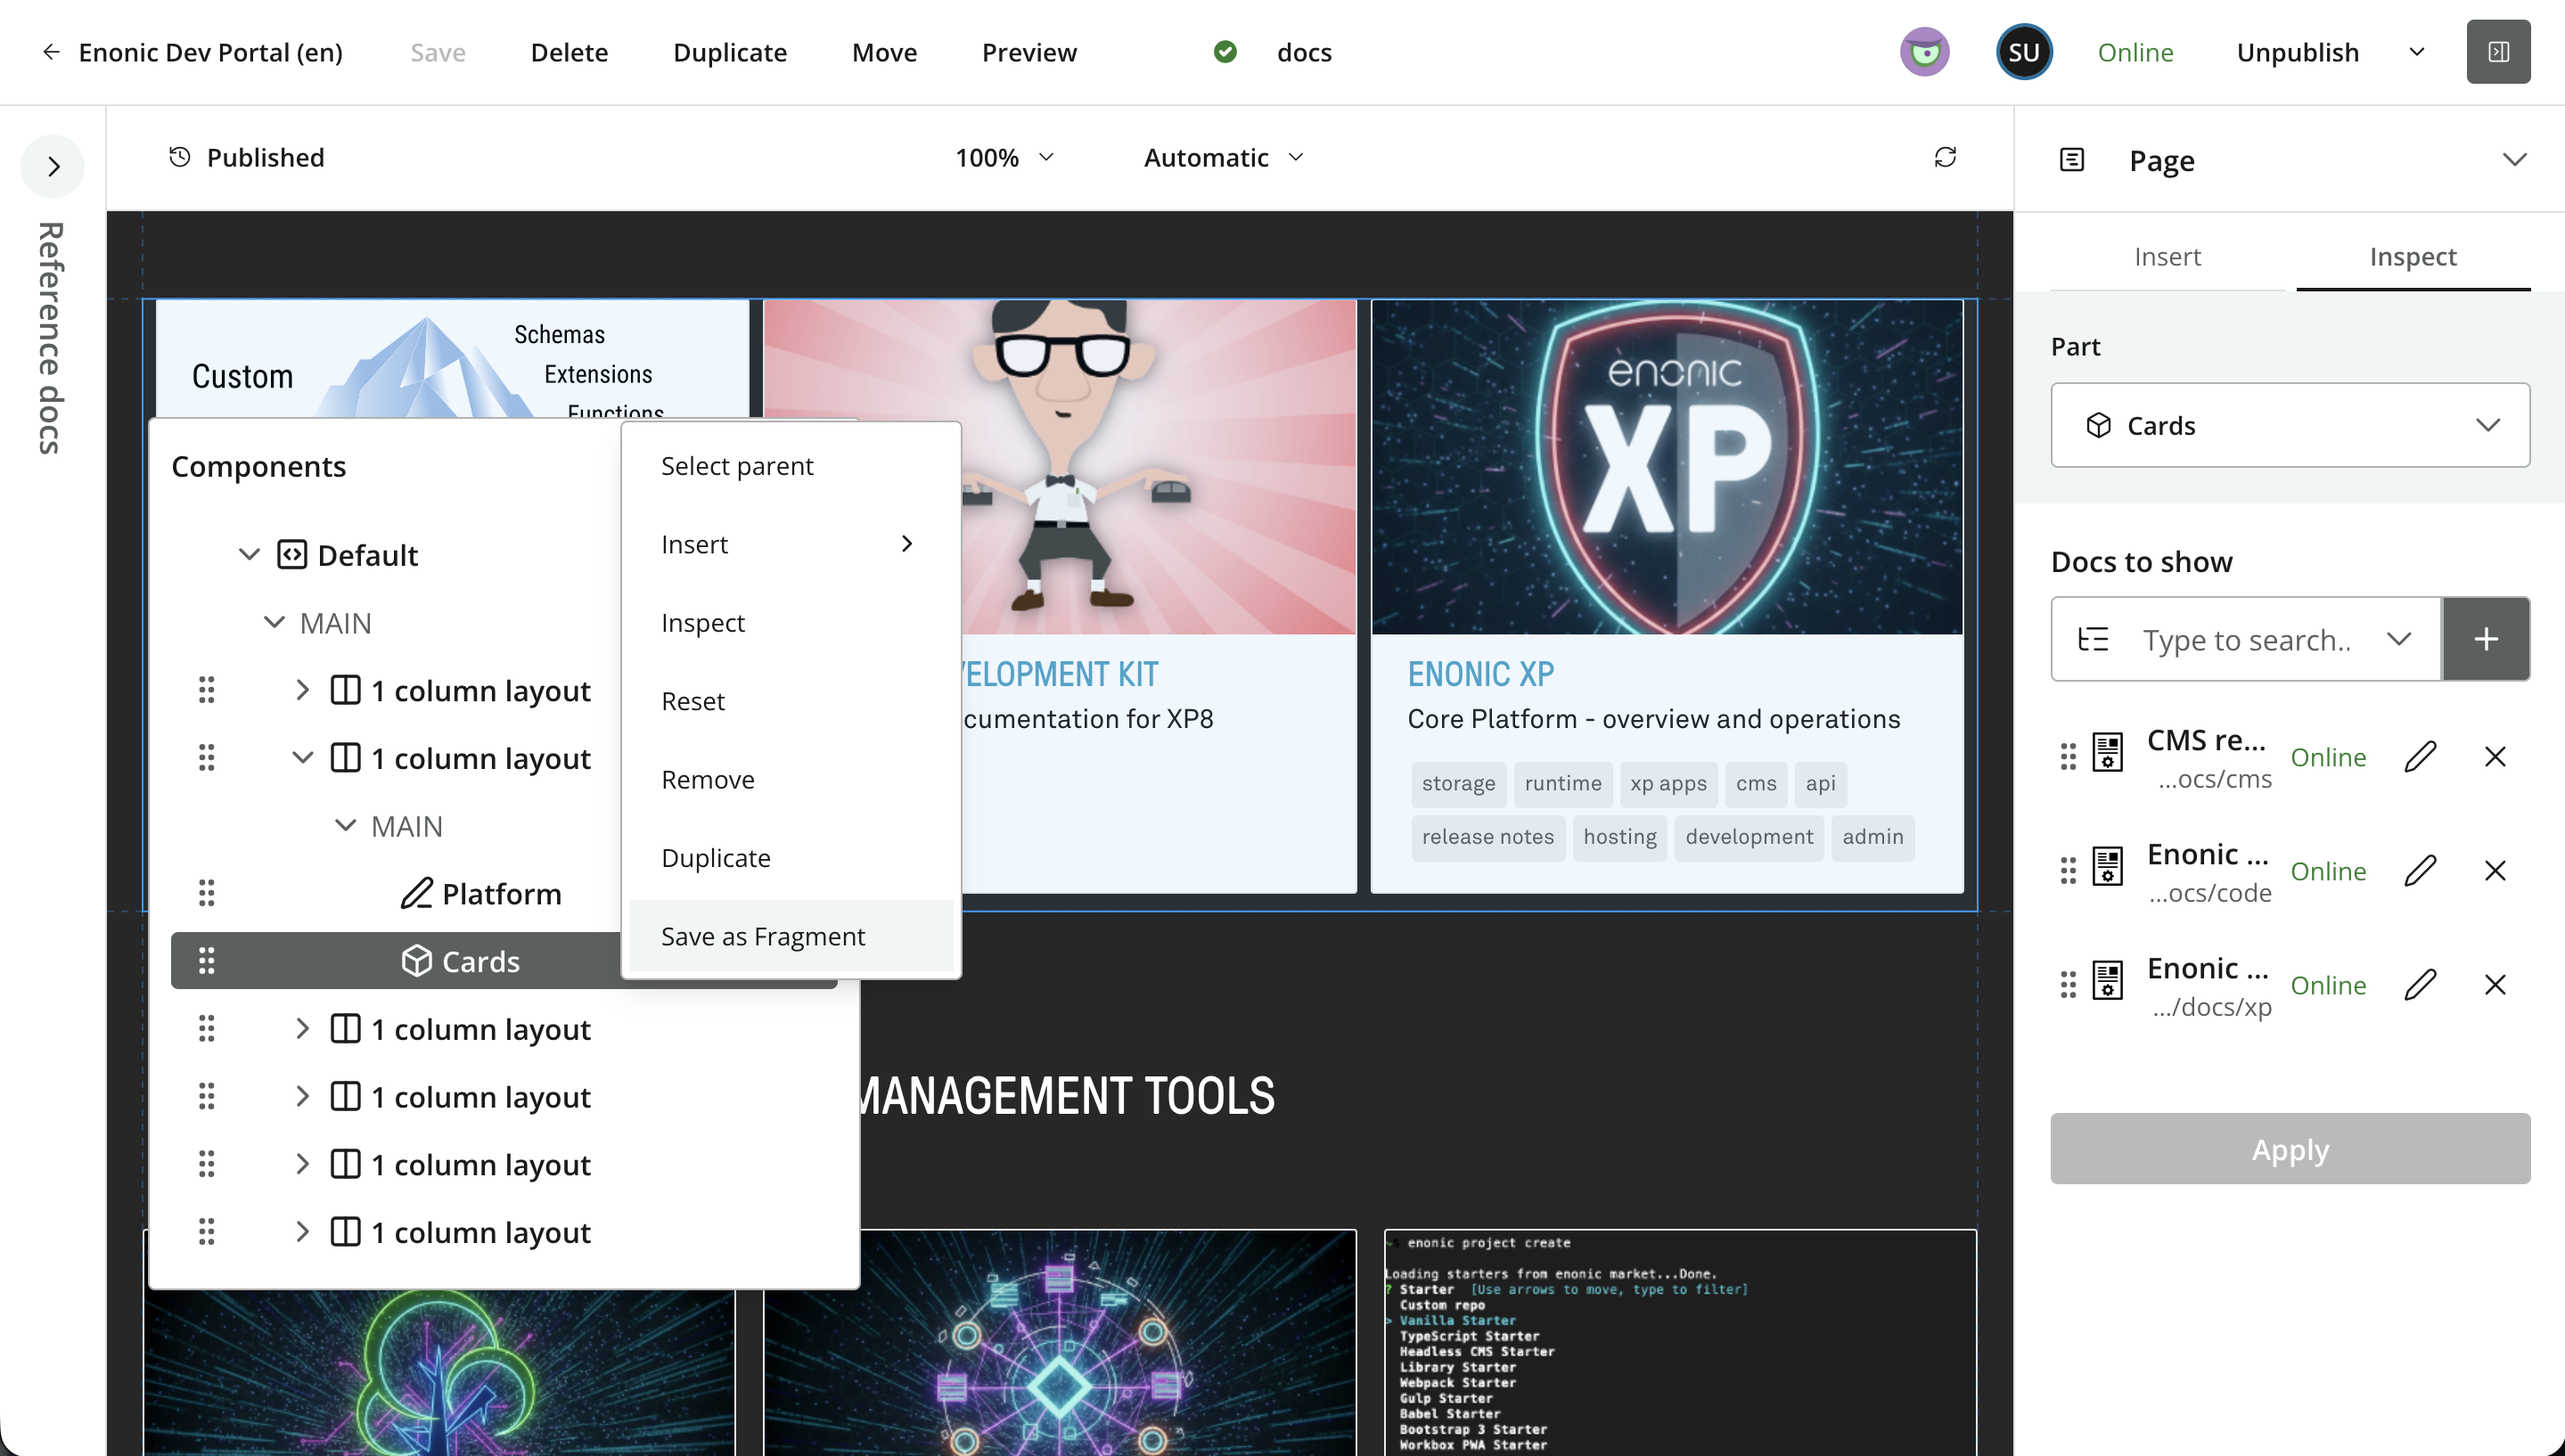Edit the CMS re... docs item pencil

click(2420, 756)
